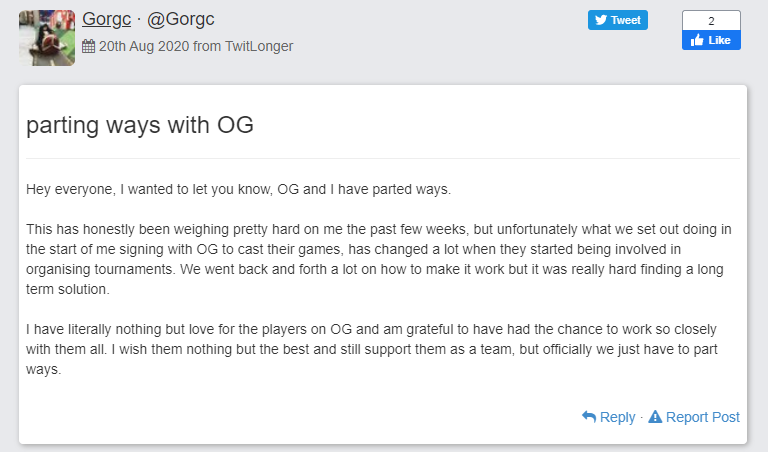Click the like count bubble showing 2

711,20
